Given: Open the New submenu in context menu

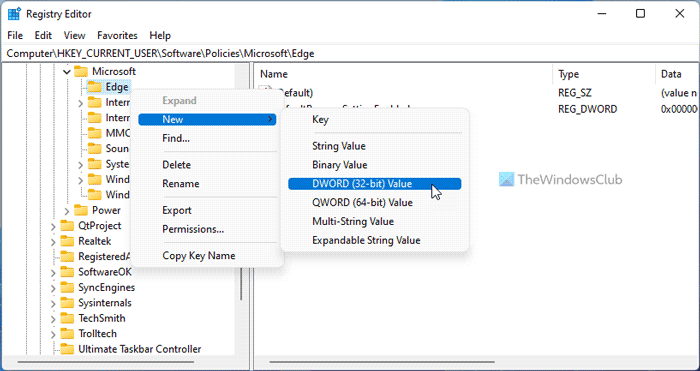Looking at the screenshot, I should (x=207, y=119).
